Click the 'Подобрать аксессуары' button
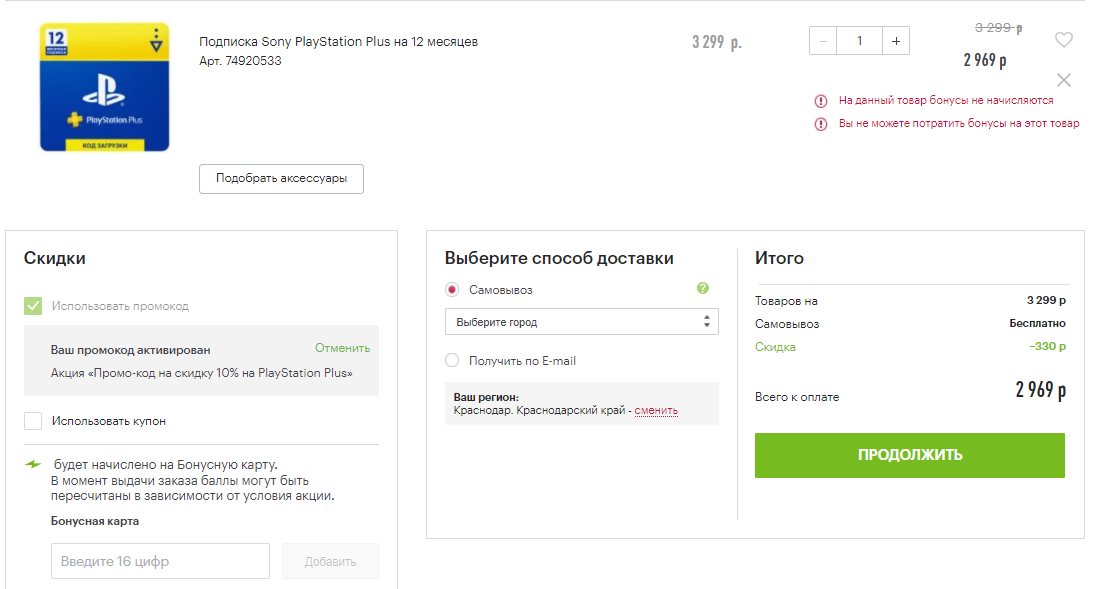Viewport: 1100px width, 589px height. (281, 179)
